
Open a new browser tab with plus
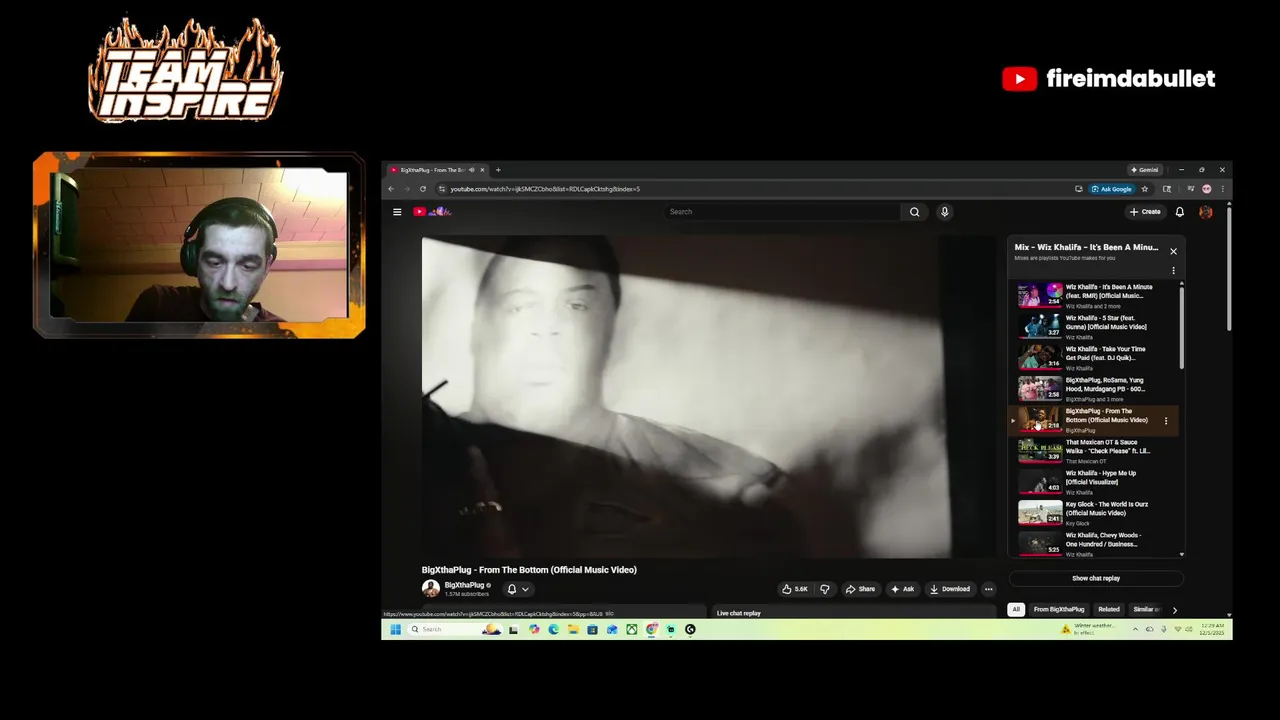coord(498,170)
